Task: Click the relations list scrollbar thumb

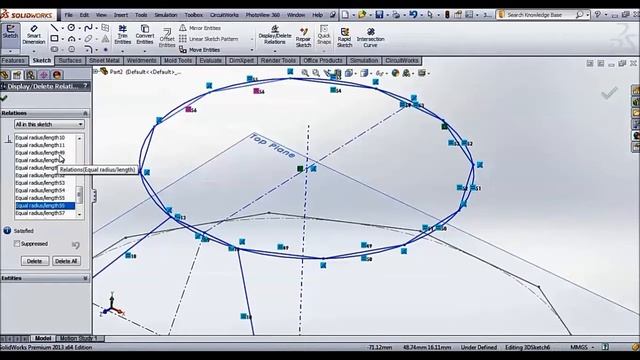Action: [79, 195]
